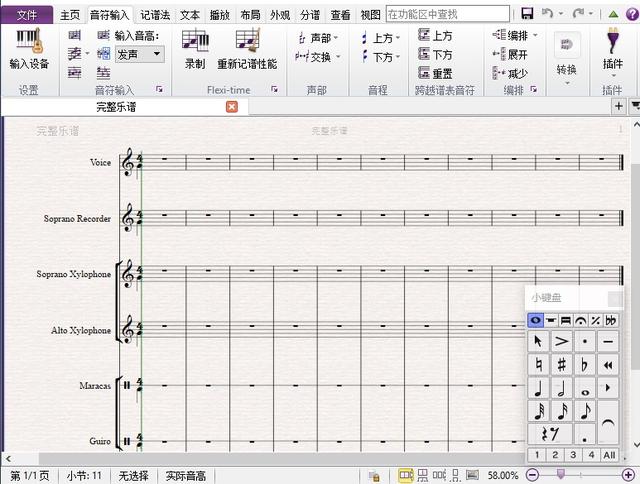Image resolution: width=640 pixels, height=484 pixels.
Task: Expand the Swap (交换) dropdown arrow
Action: click(337, 57)
